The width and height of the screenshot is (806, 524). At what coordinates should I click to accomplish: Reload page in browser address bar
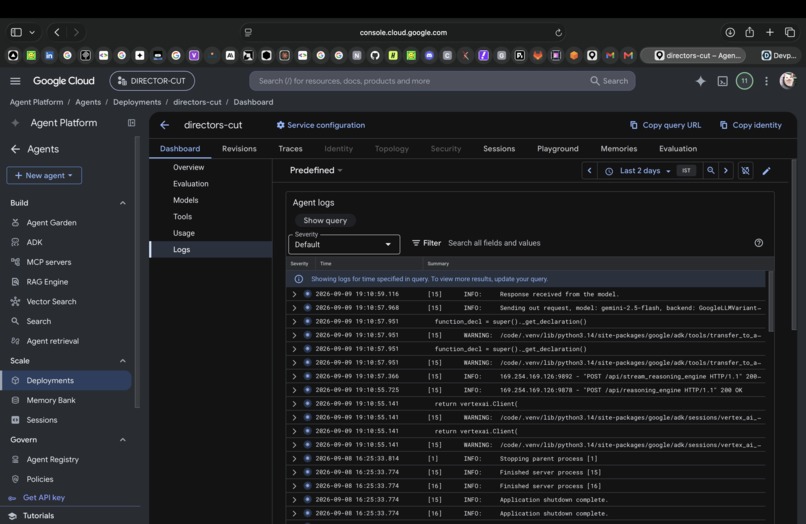[558, 32]
